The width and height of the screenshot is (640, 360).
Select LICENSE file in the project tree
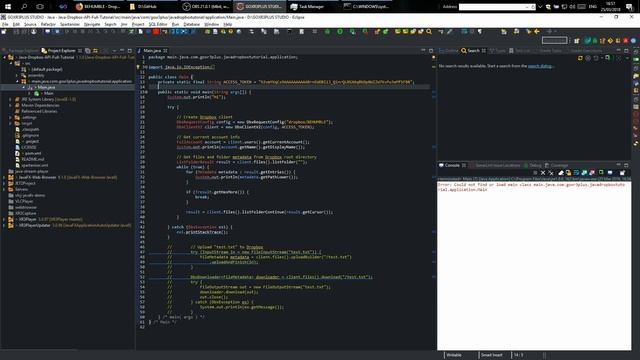[x=29, y=147]
